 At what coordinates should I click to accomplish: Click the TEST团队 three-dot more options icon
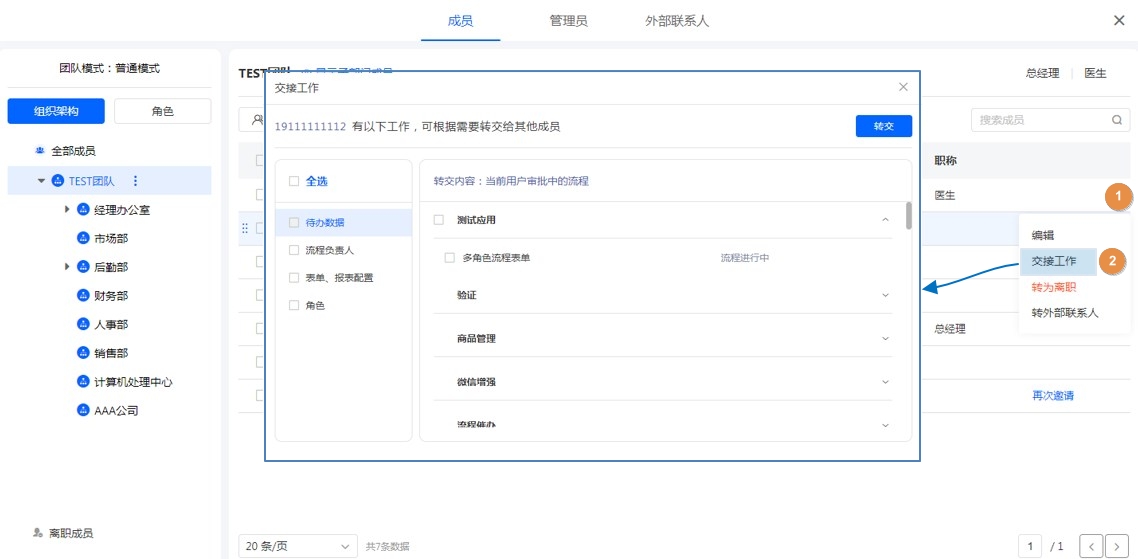click(136, 181)
